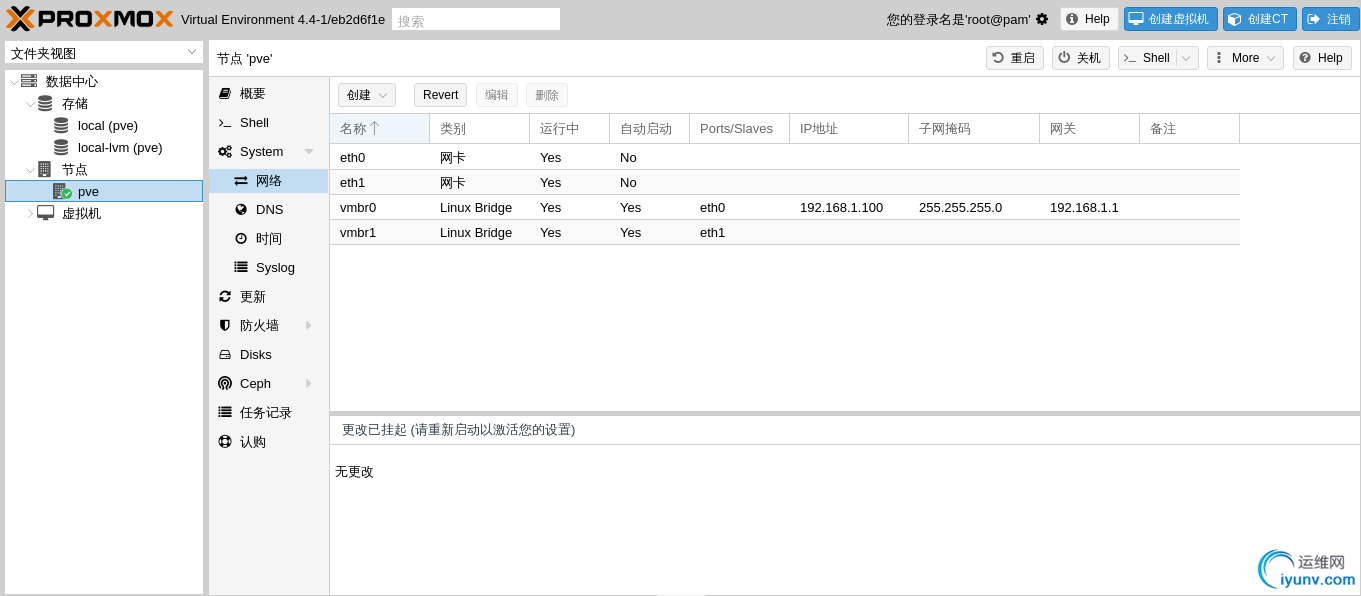
Task: Select the vmbr1 bridge row
Action: pos(785,232)
